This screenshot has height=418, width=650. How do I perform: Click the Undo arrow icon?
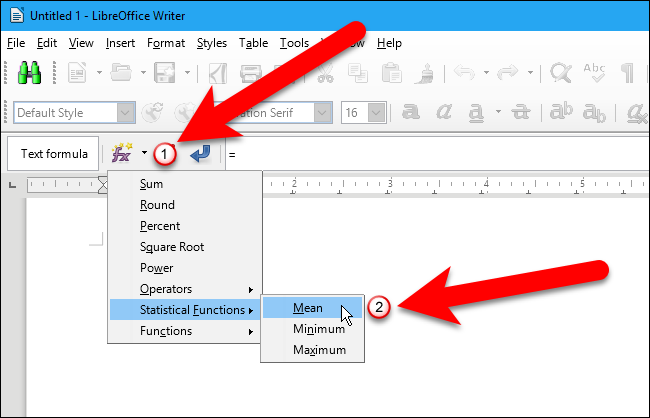pos(464,72)
